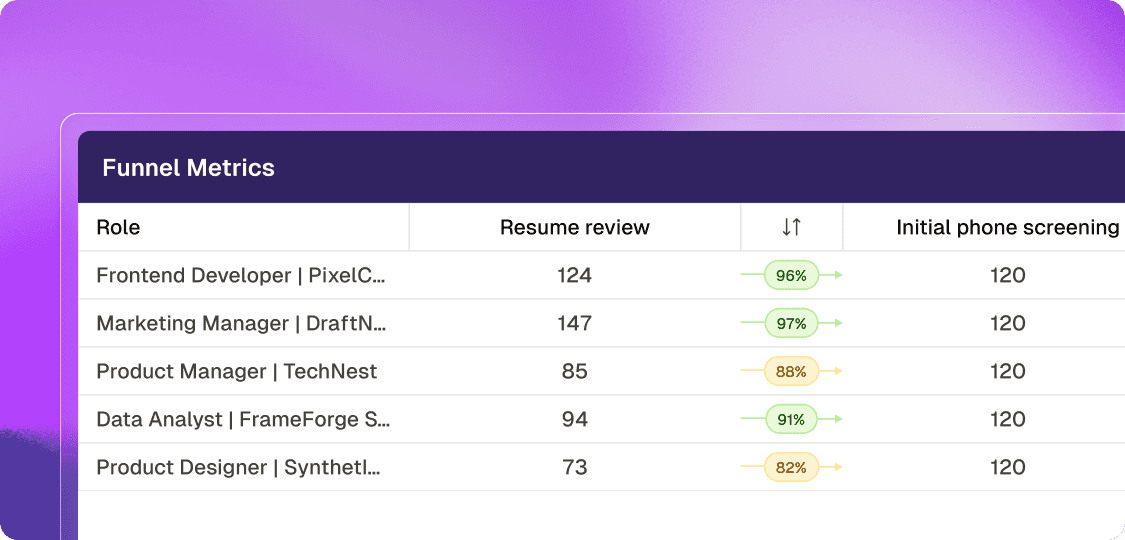The height and width of the screenshot is (540, 1125).
Task: Click the 97% conversion badge
Action: (791, 323)
